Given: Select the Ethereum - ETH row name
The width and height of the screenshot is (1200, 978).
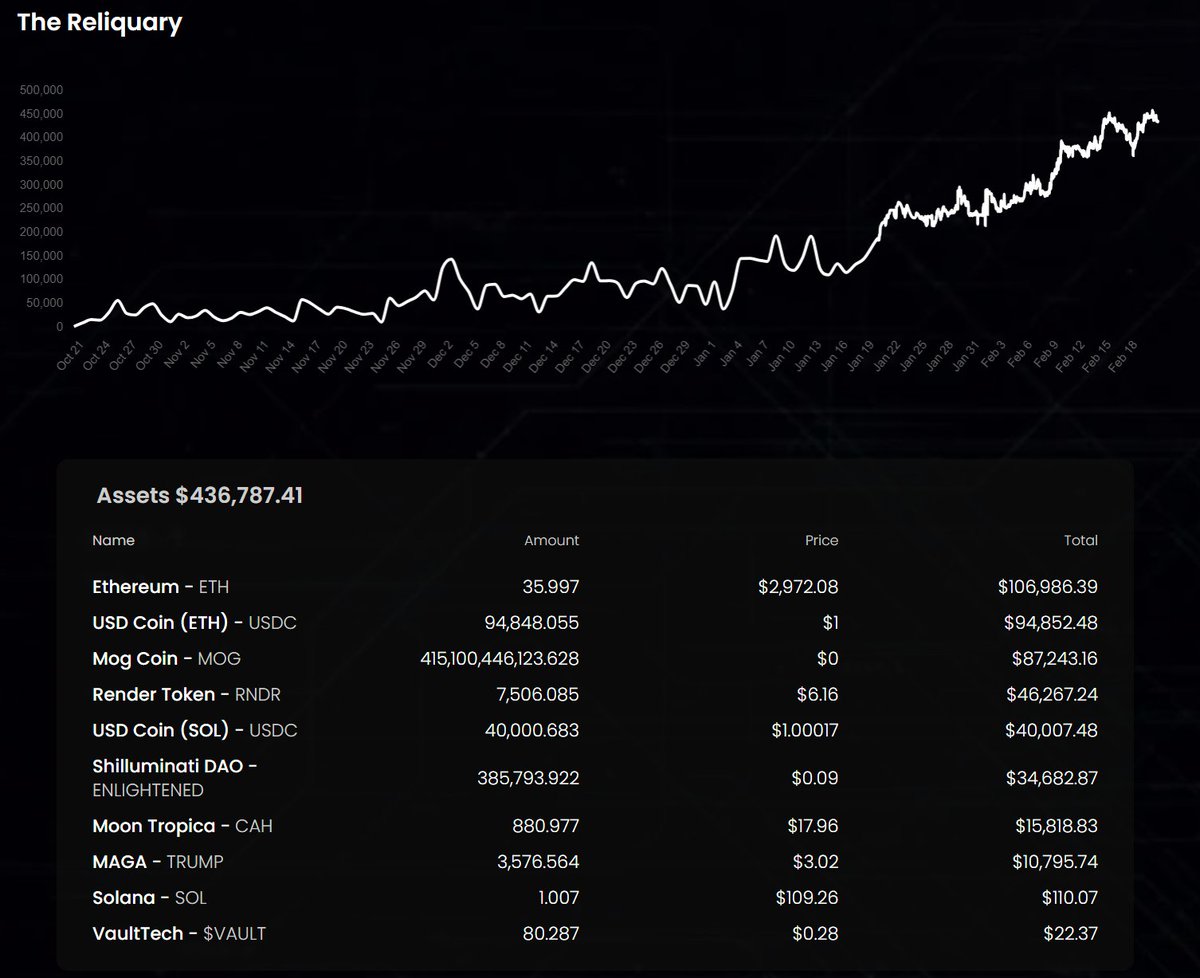Looking at the screenshot, I should coord(160,587).
